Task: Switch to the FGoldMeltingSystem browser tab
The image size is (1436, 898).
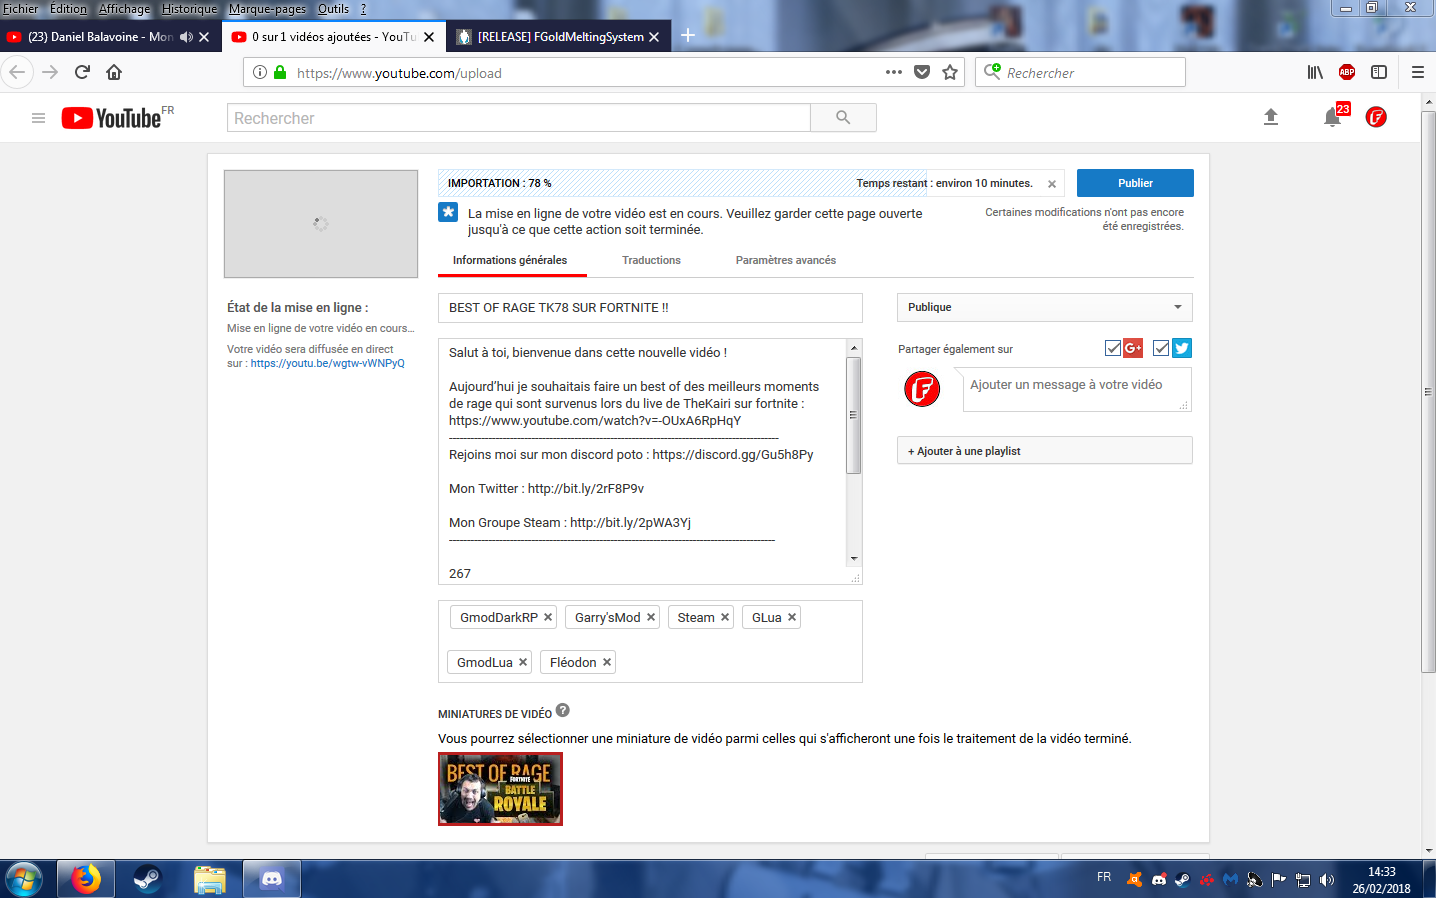Action: coord(560,37)
